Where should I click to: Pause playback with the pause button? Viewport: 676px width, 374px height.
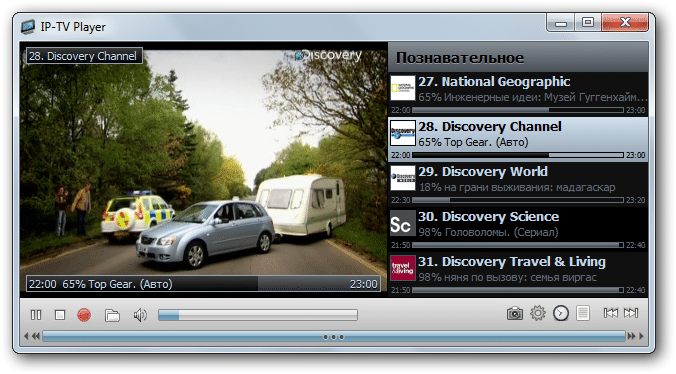tap(36, 315)
